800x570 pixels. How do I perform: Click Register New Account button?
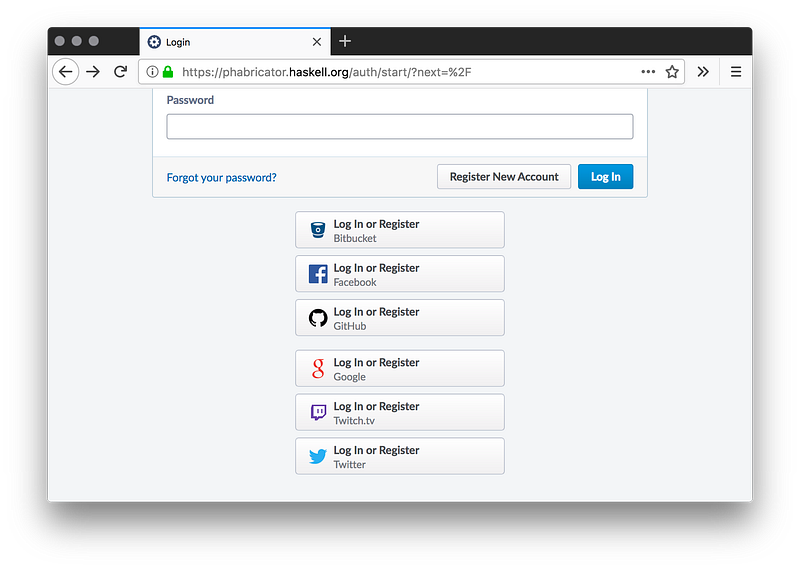[x=504, y=177]
